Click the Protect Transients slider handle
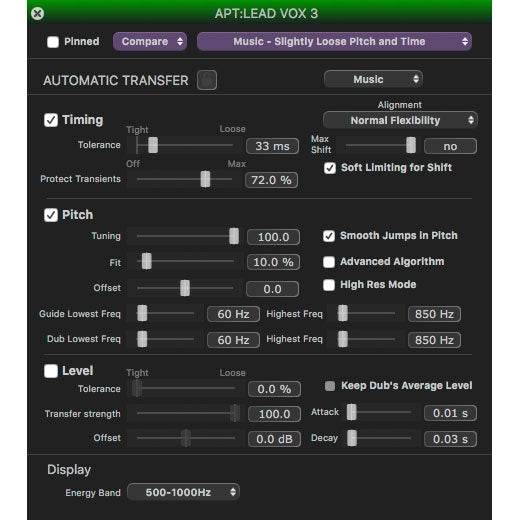This screenshot has width=520, height=520. (x=205, y=179)
